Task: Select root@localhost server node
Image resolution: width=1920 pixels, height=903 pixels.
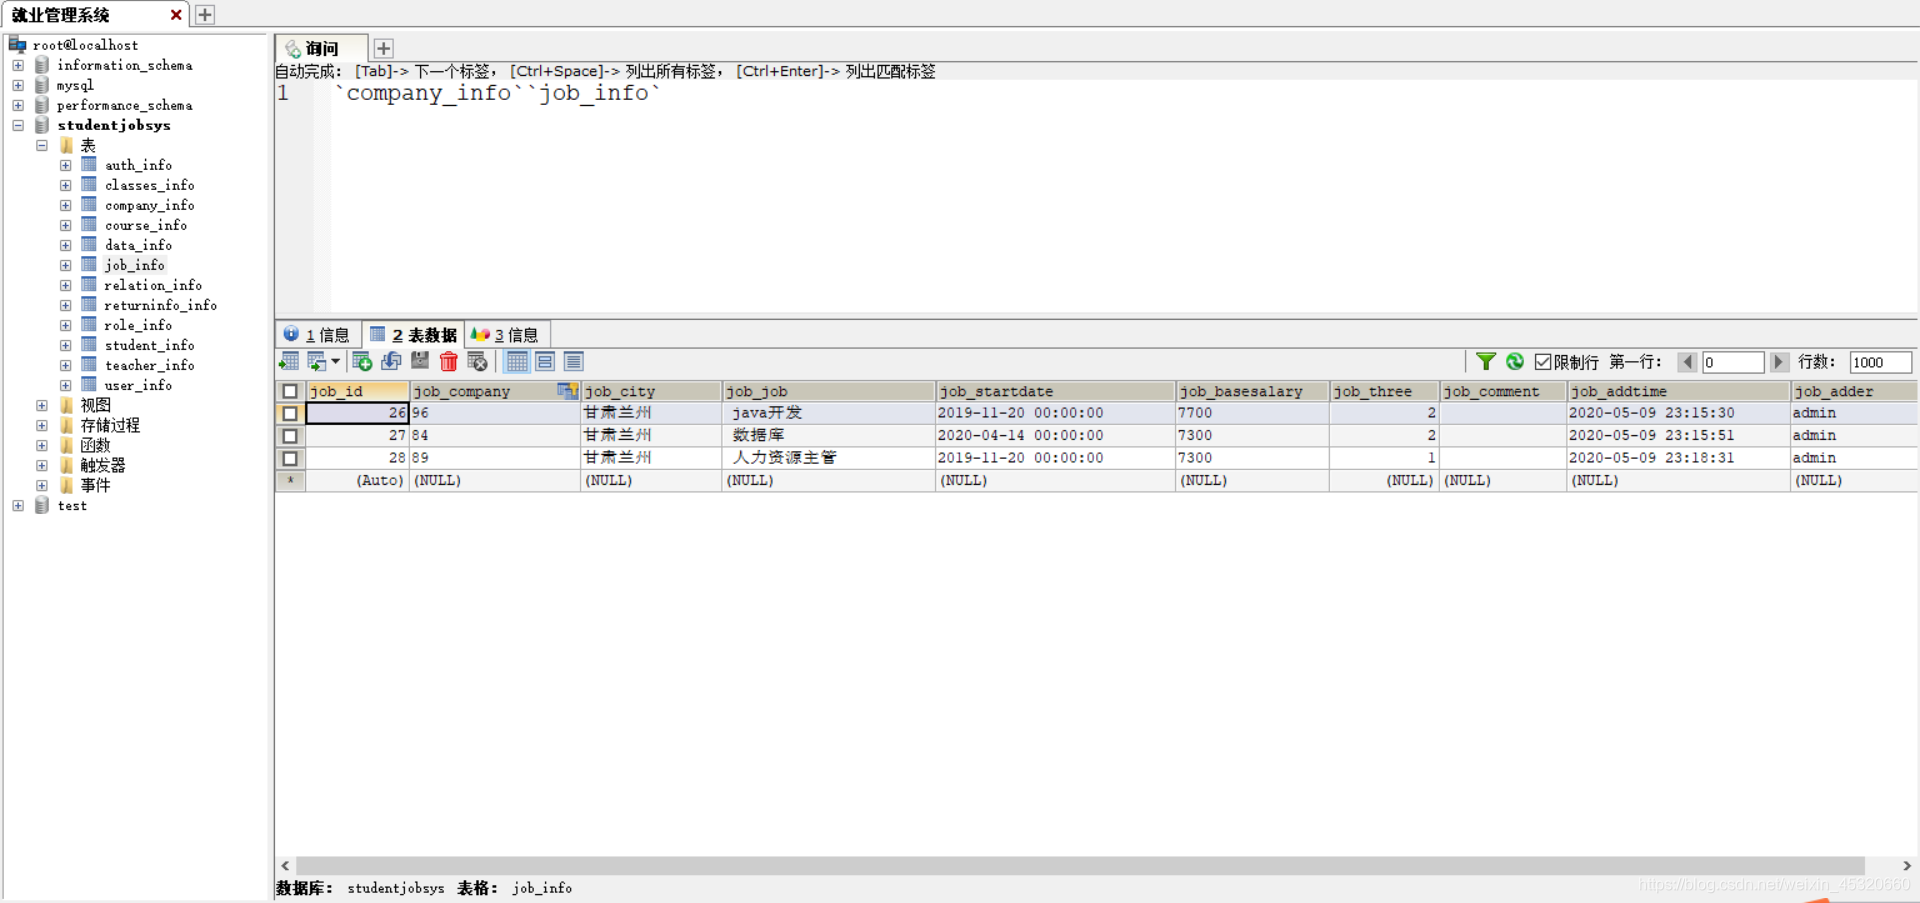Action: 85,45
